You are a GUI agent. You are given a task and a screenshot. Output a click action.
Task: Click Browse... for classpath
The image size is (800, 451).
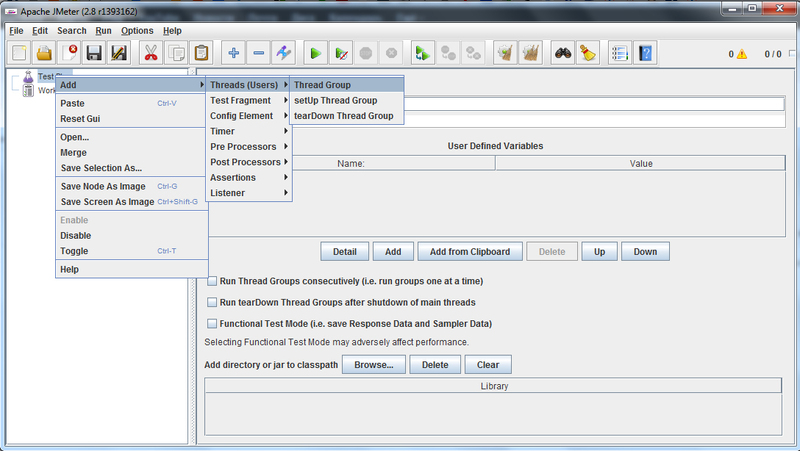373,365
